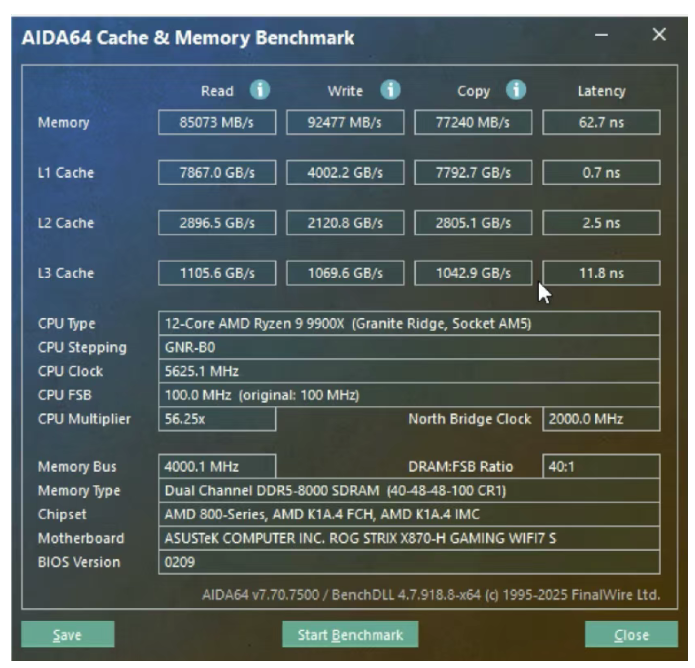The height and width of the screenshot is (668, 695).
Task: Click the info icon next to Copy
Action: pyautogui.click(x=516, y=90)
